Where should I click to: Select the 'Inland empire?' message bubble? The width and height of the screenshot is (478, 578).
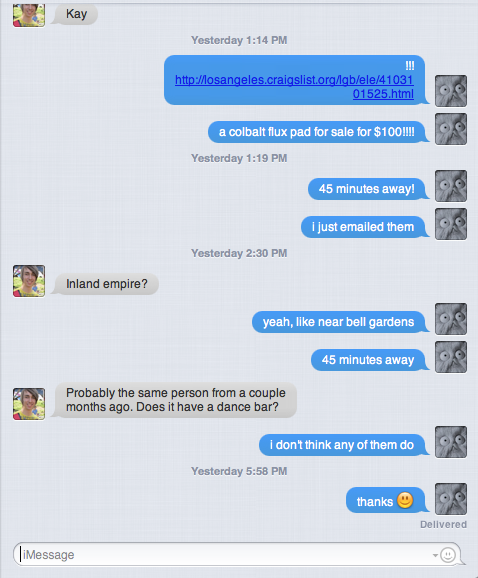coord(106,284)
